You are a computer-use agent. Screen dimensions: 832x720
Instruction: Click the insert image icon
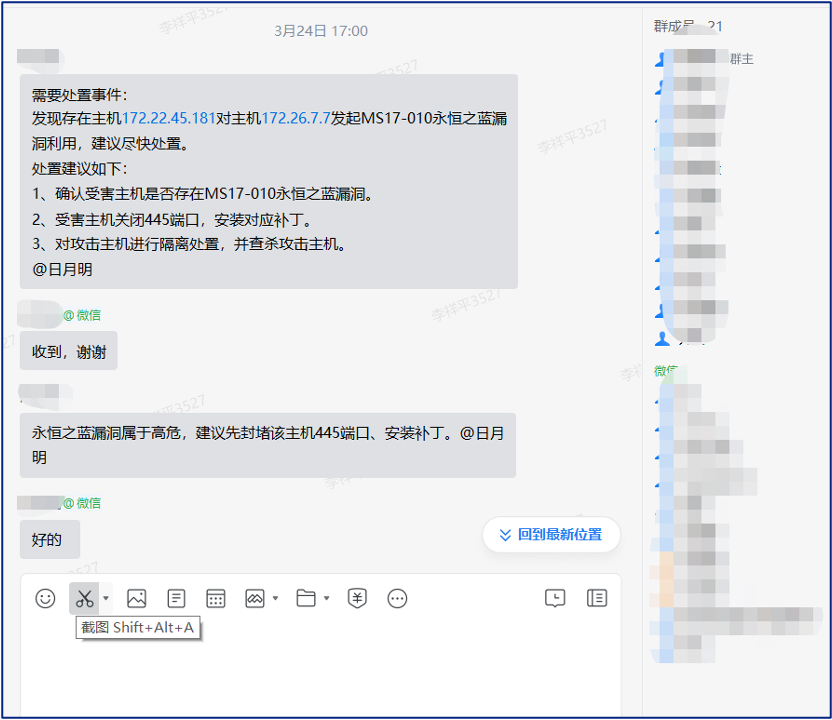coord(136,598)
